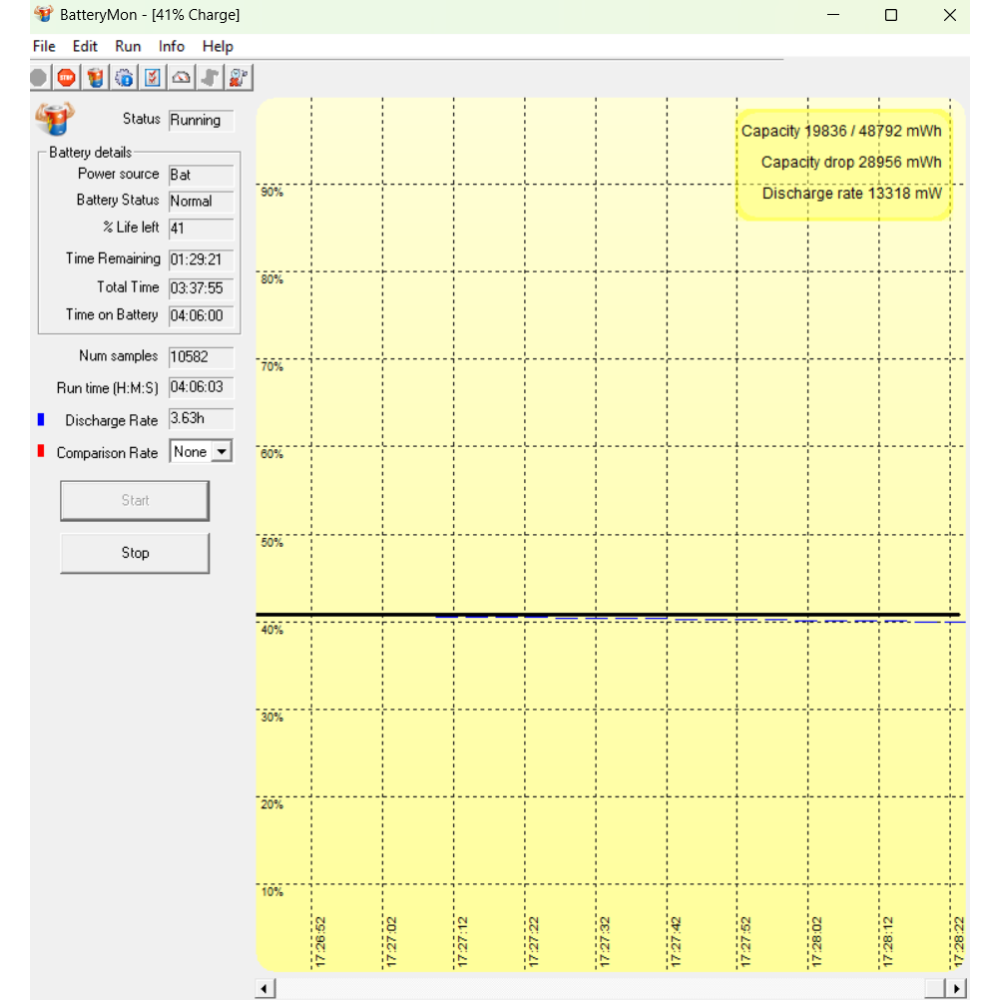Open the Edit menu
This screenshot has width=1000, height=1000.
85,46
